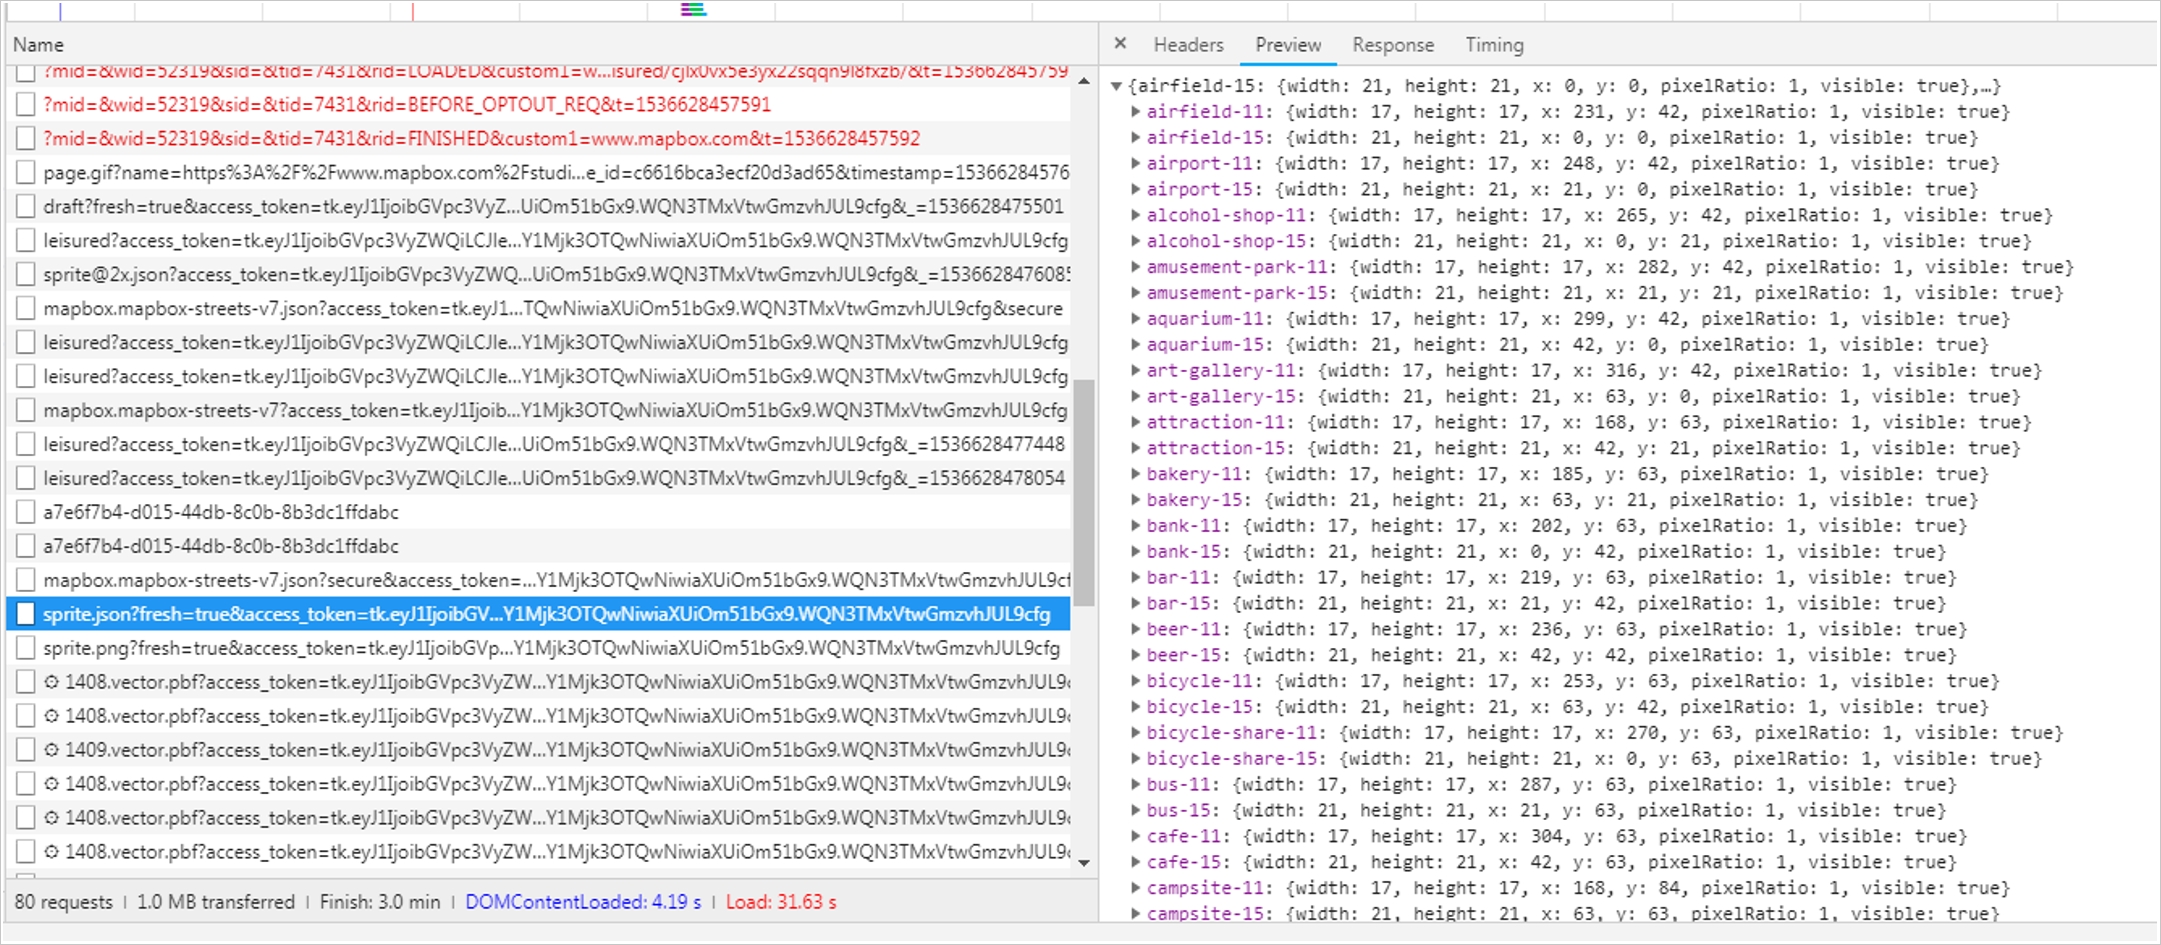Select the FINISHED mapbox.com failed request
Image resolution: width=2161 pixels, height=945 pixels.
[480, 138]
